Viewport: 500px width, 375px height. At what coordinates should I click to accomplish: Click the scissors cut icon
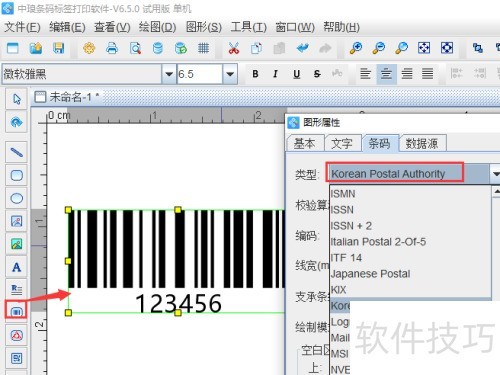pos(234,49)
